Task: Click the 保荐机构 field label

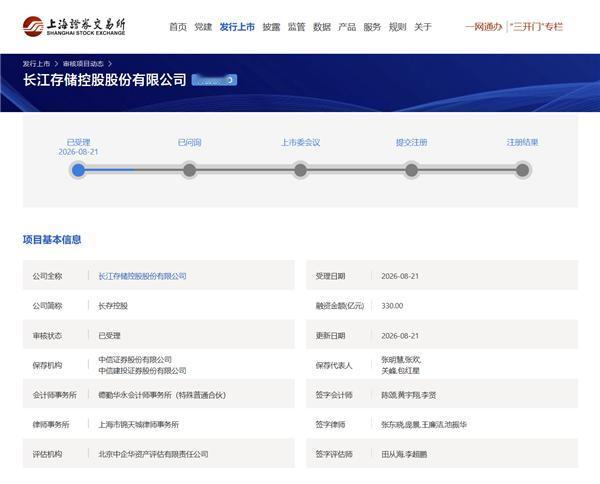Action: point(47,365)
